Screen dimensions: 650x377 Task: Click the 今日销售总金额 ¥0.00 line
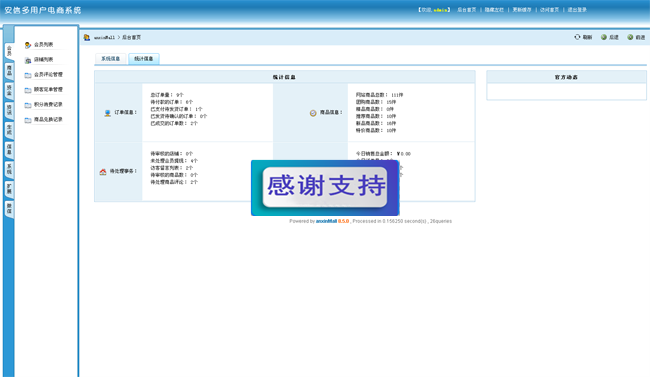coord(383,153)
